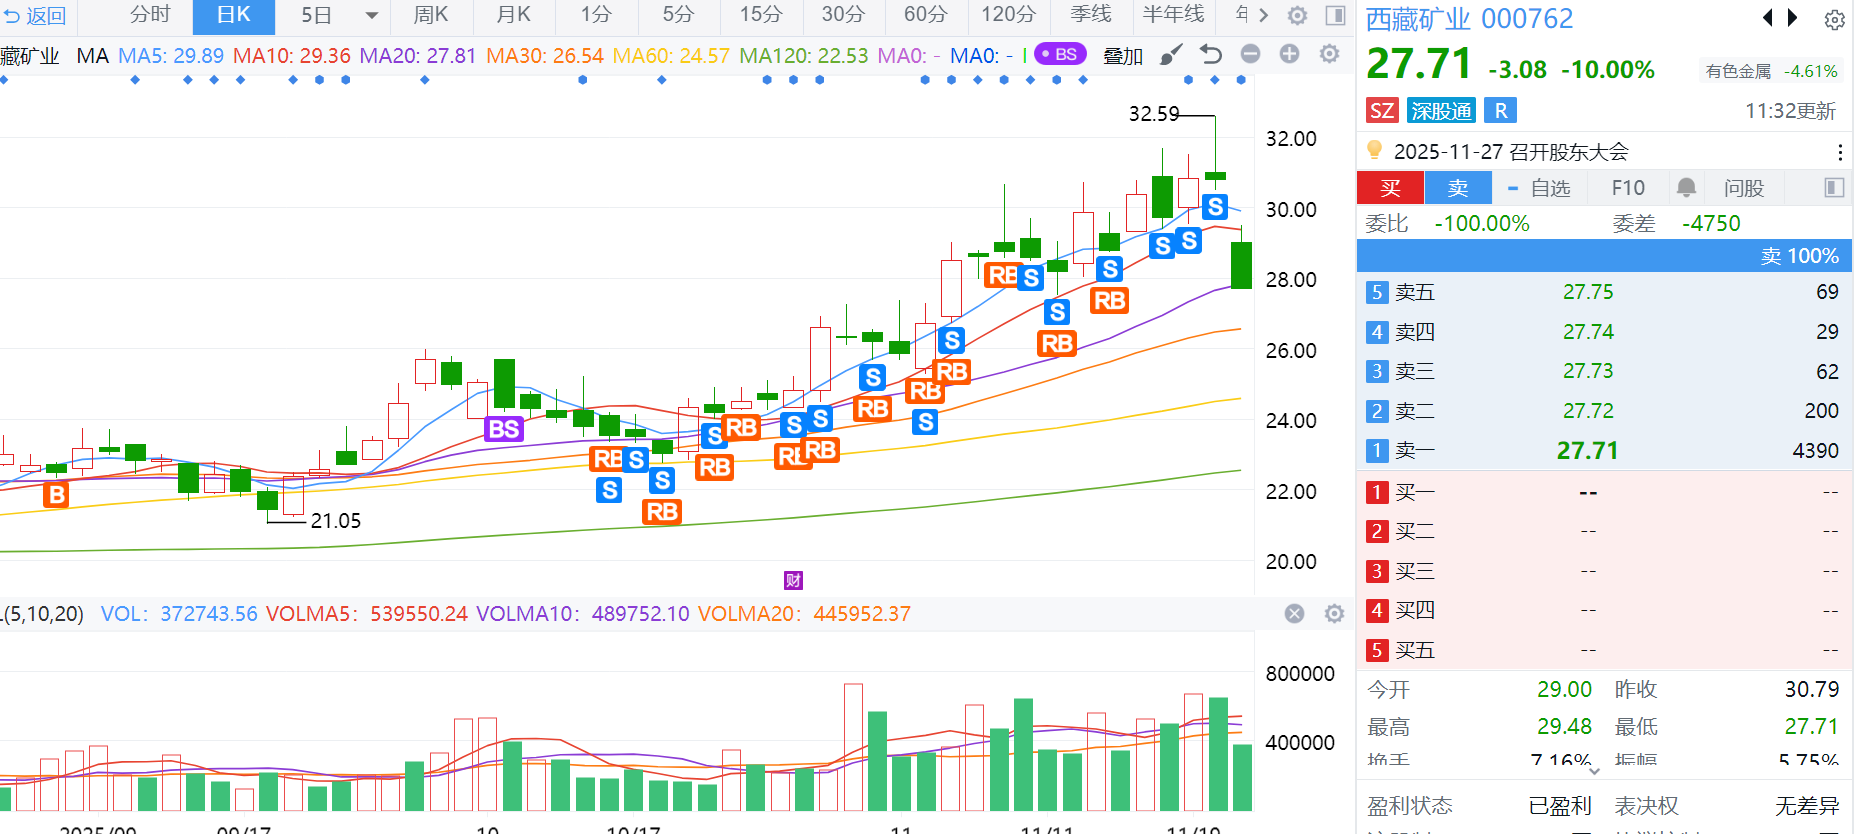Image resolution: width=1854 pixels, height=834 pixels.
Task: Click the purple BS signal marker on chart
Action: pyautogui.click(x=503, y=429)
